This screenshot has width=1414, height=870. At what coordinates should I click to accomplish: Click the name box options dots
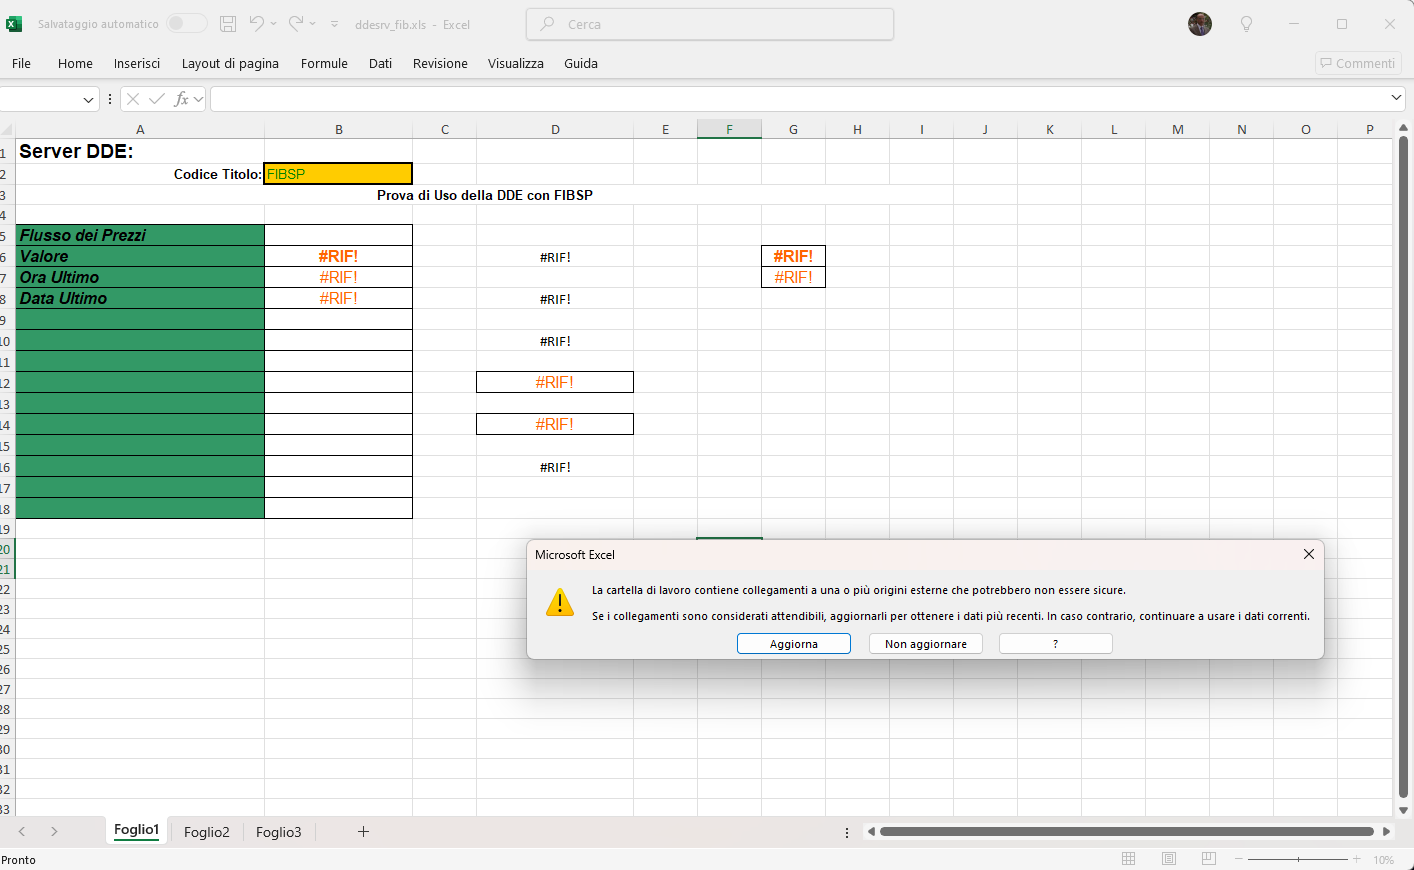[110, 99]
